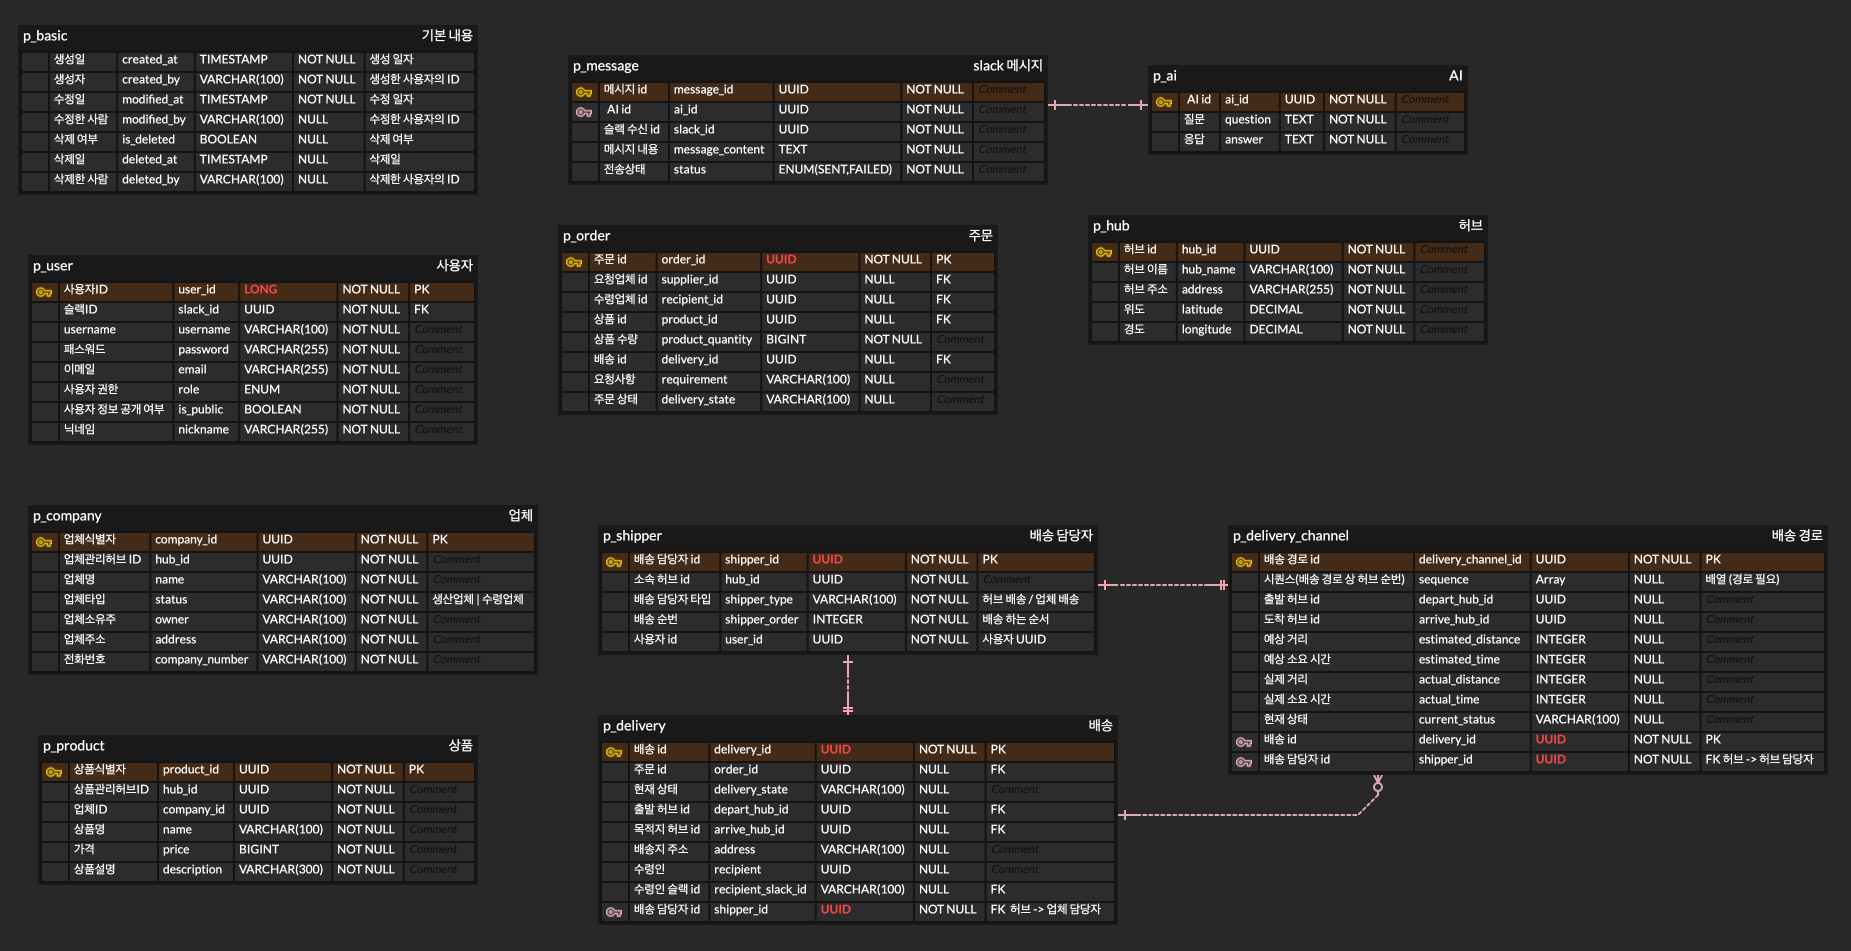Viewport: 1851px width, 951px height.
Task: Click the shipper_type column in p_shipper
Action: click(759, 600)
